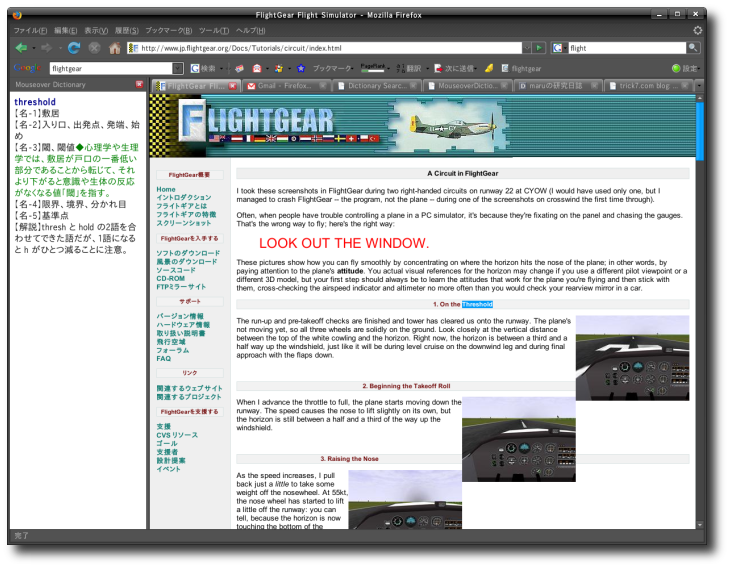730x568 pixels.
Task: Reload the page with the blue refresh icon
Action: coord(74,47)
